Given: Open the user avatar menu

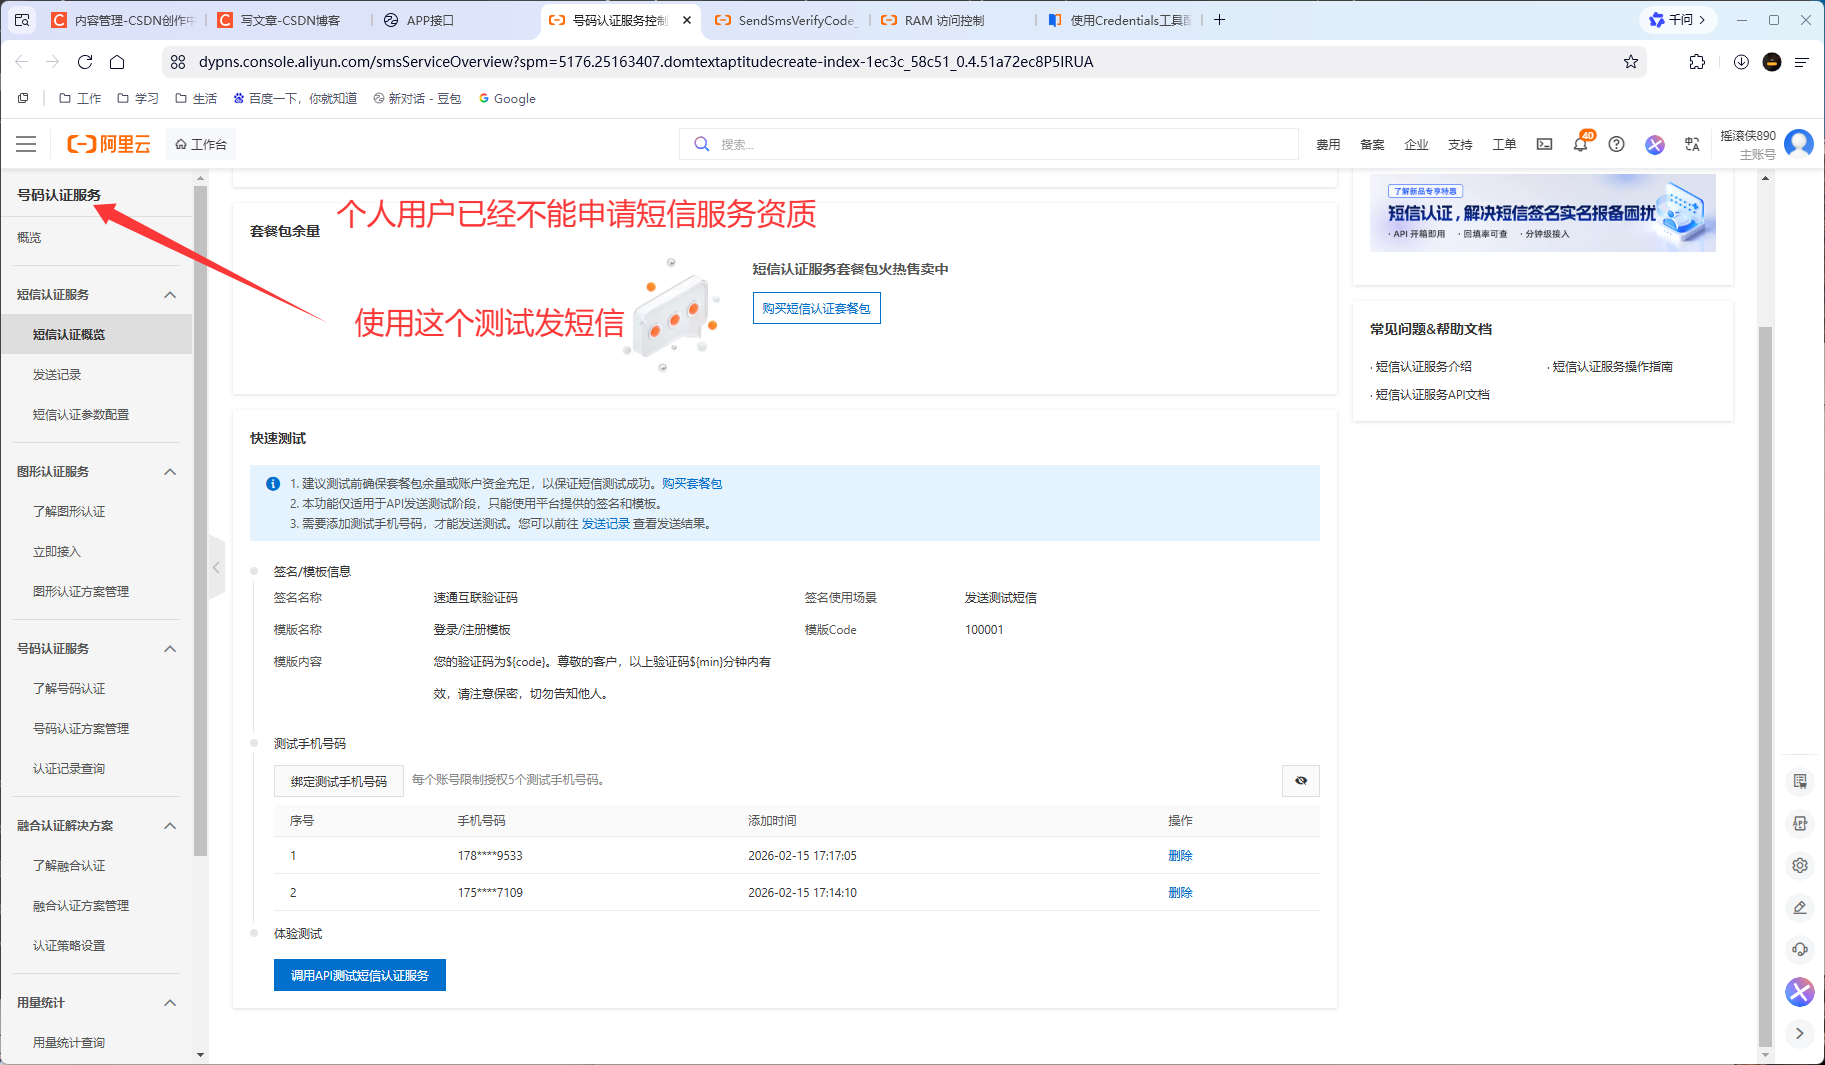Looking at the screenshot, I should 1798,144.
